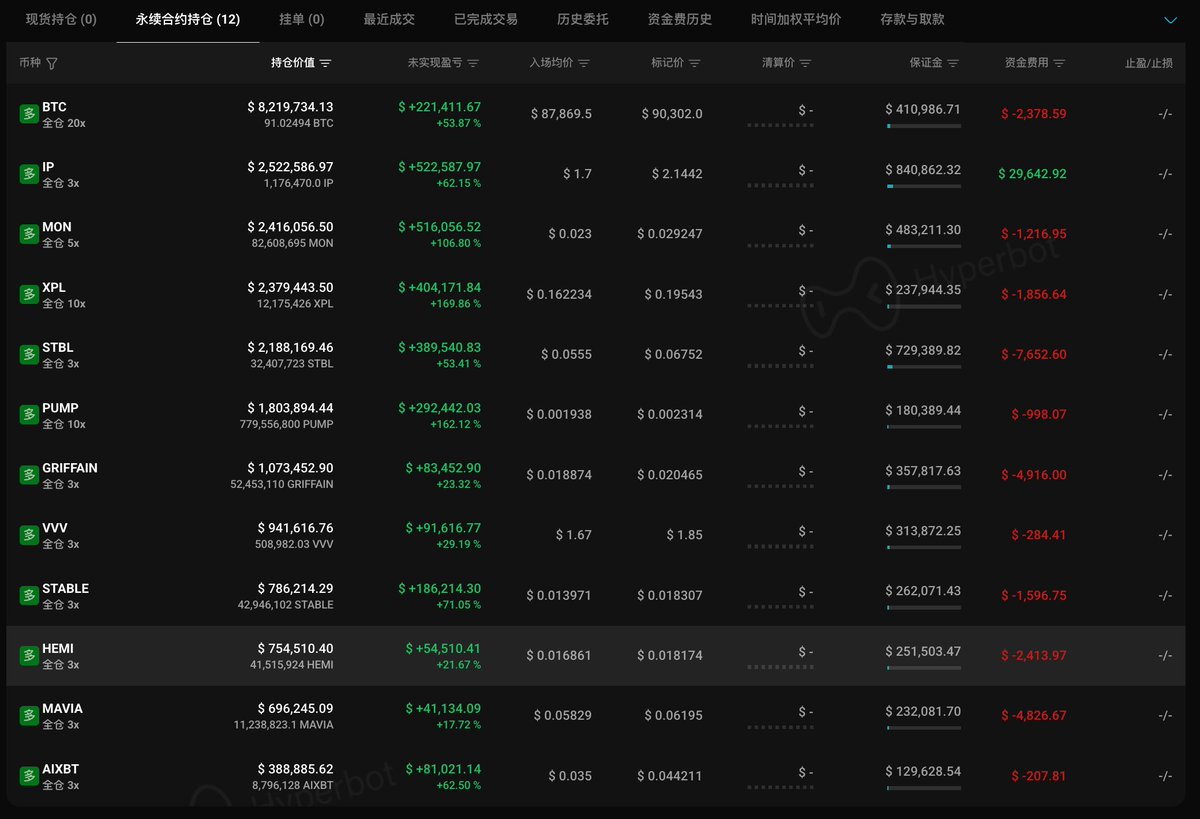This screenshot has width=1200, height=819.
Task: Click the 止盈/止损 column header
Action: point(1148,63)
